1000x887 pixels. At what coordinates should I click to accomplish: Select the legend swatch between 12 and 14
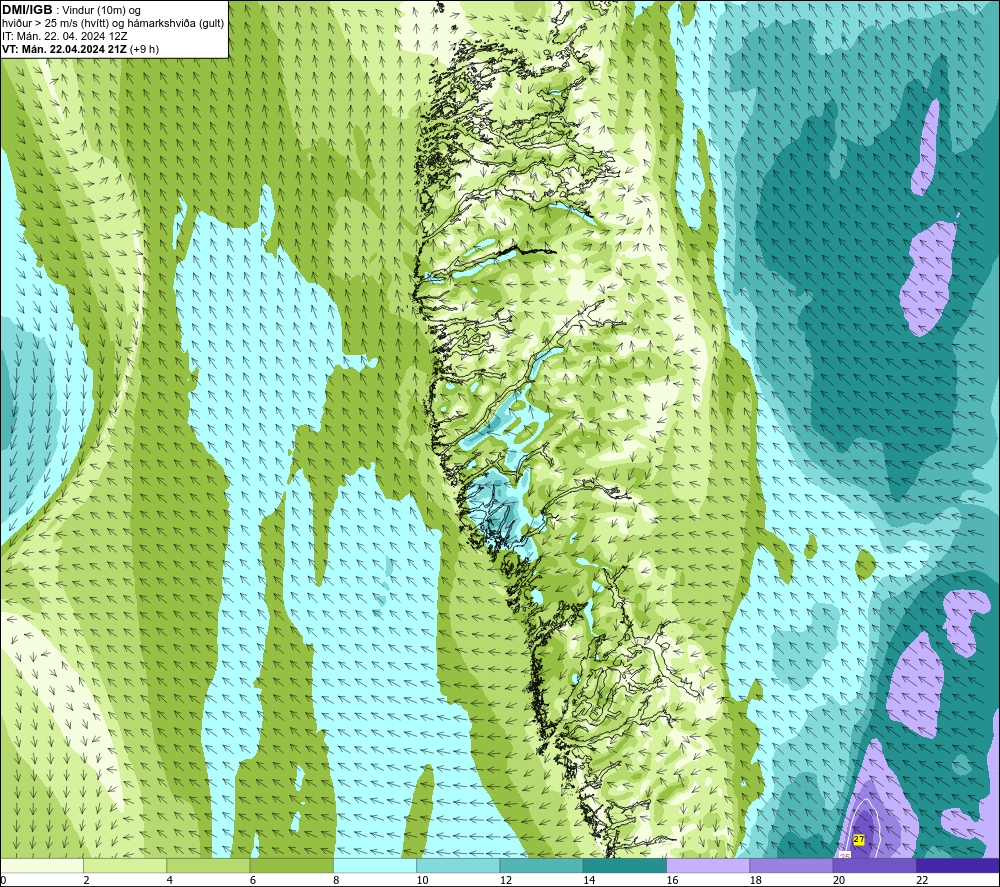coord(541,866)
